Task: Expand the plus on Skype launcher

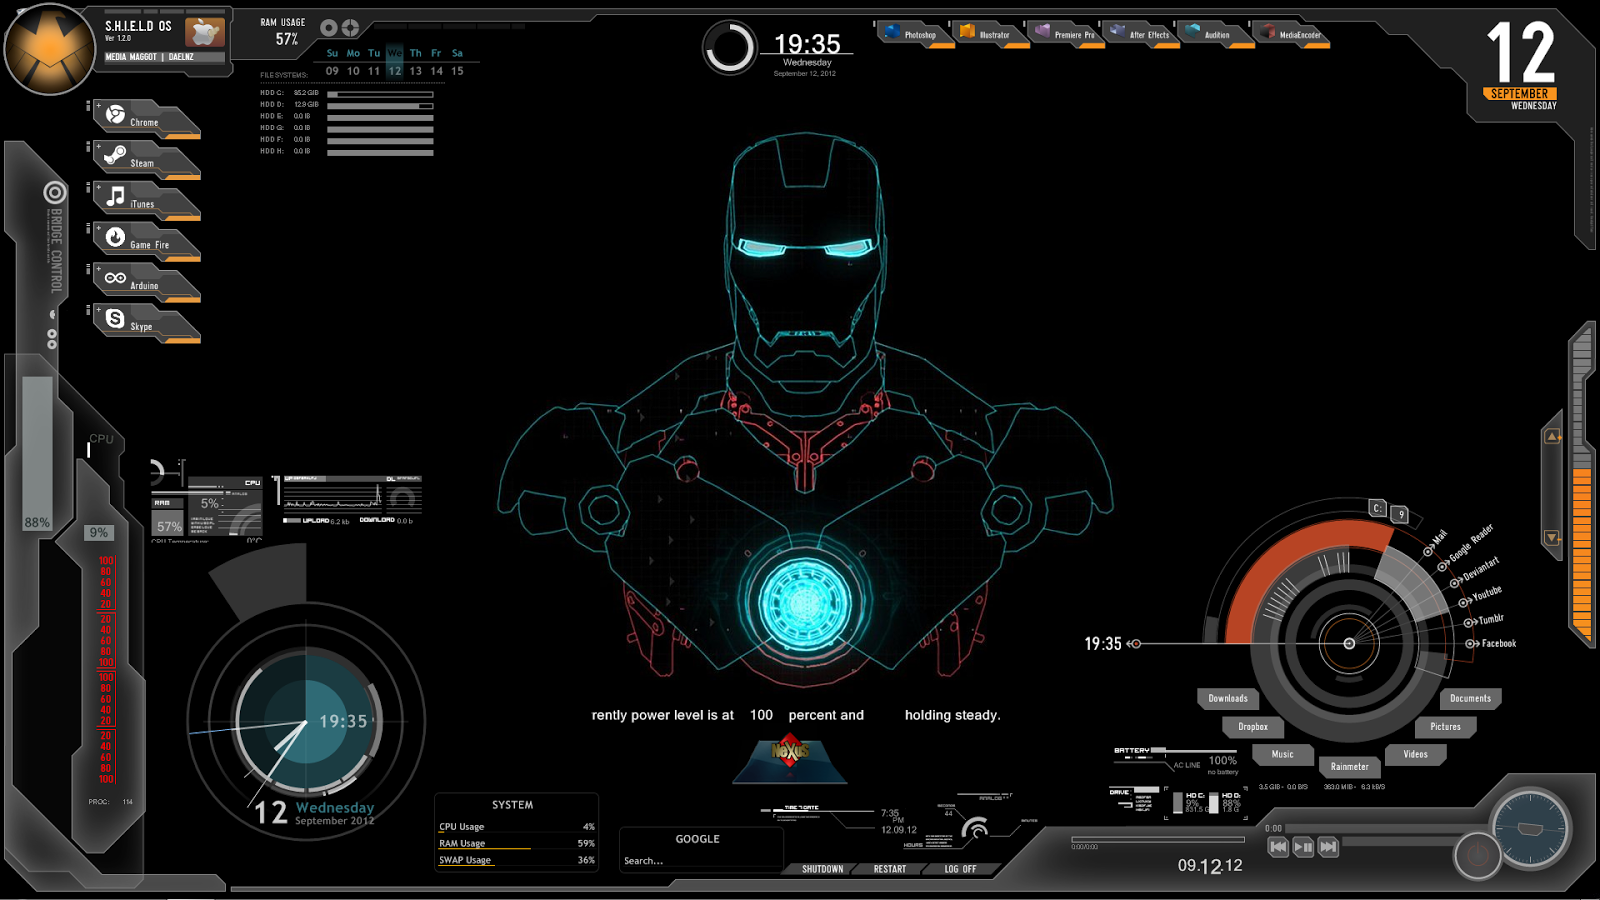Action: [98, 310]
